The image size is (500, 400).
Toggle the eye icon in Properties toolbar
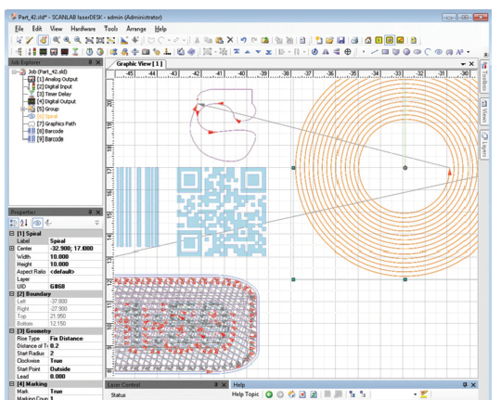pos(37,223)
